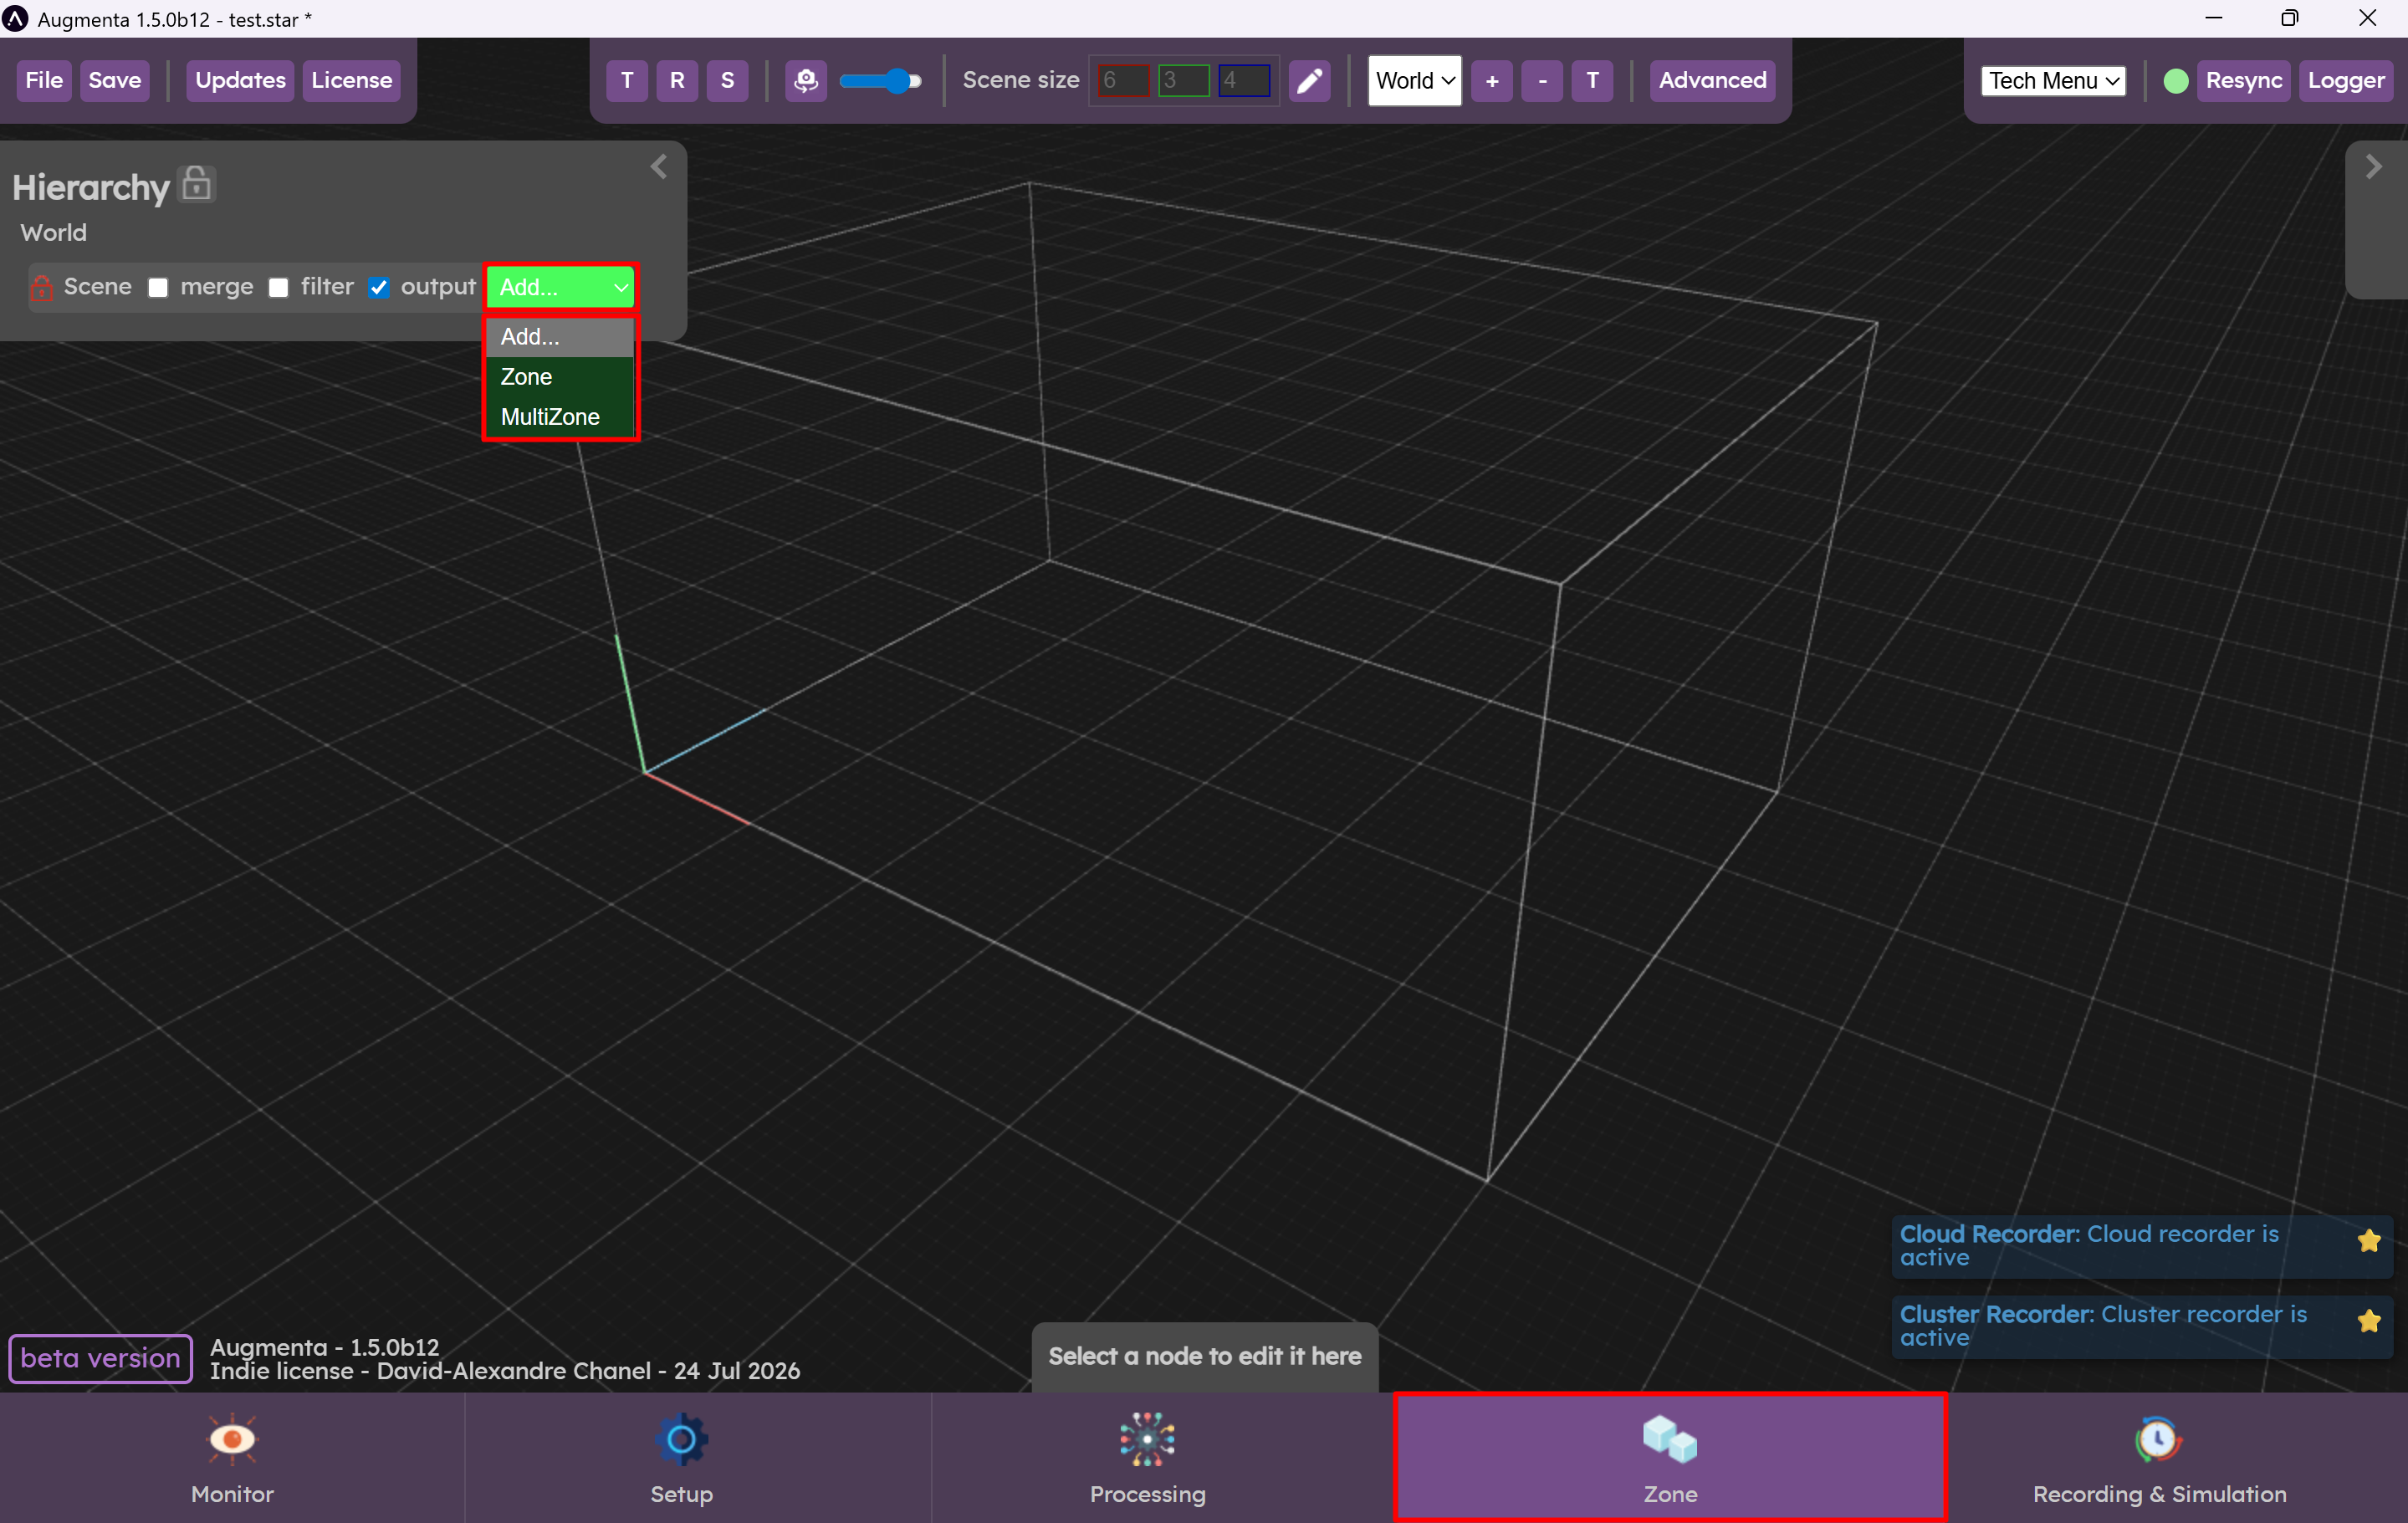
Task: Click the Advanced button
Action: pos(1711,81)
